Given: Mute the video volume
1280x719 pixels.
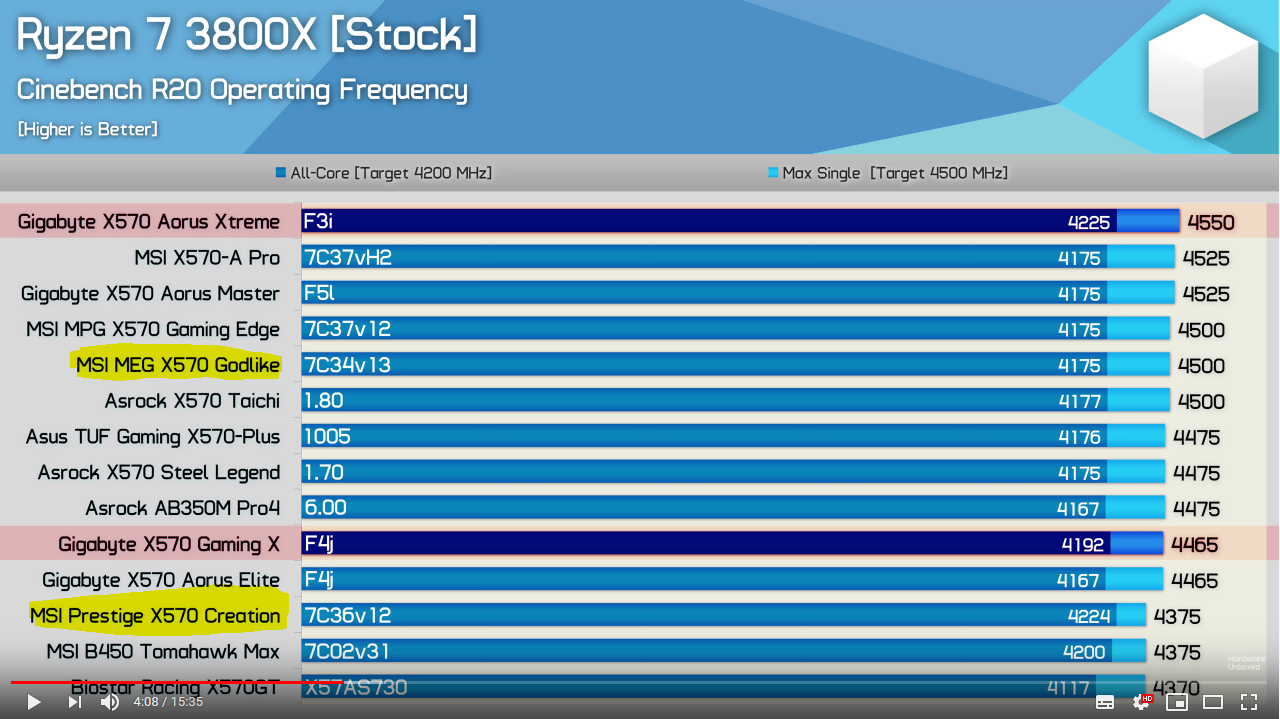Looking at the screenshot, I should point(110,702).
